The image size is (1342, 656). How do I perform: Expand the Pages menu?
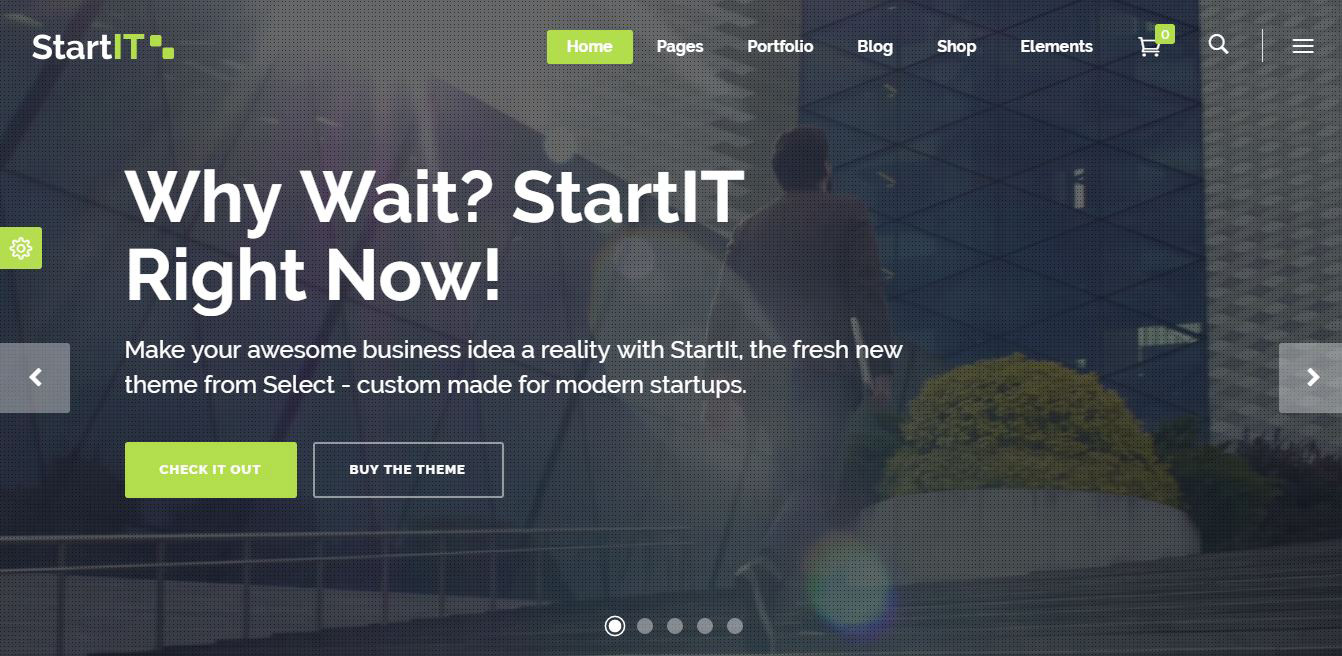680,47
